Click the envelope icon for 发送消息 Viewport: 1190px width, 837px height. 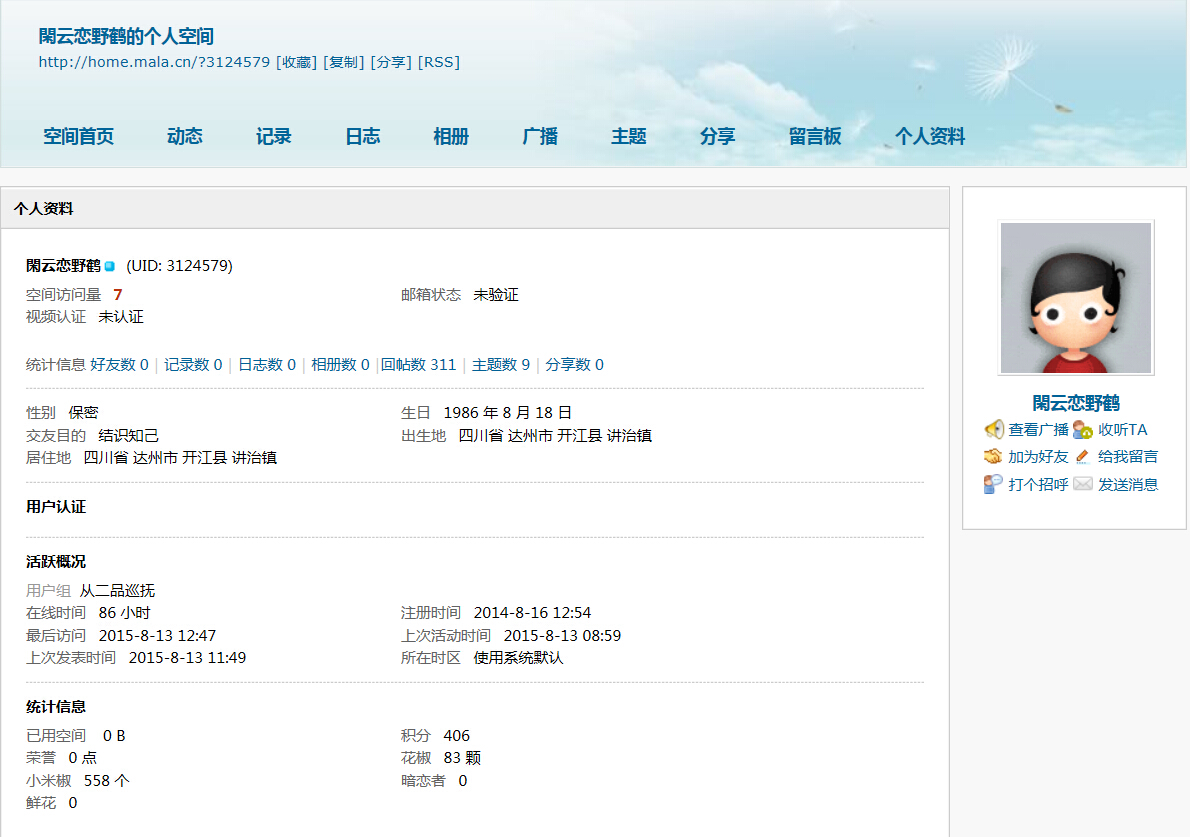(1083, 484)
